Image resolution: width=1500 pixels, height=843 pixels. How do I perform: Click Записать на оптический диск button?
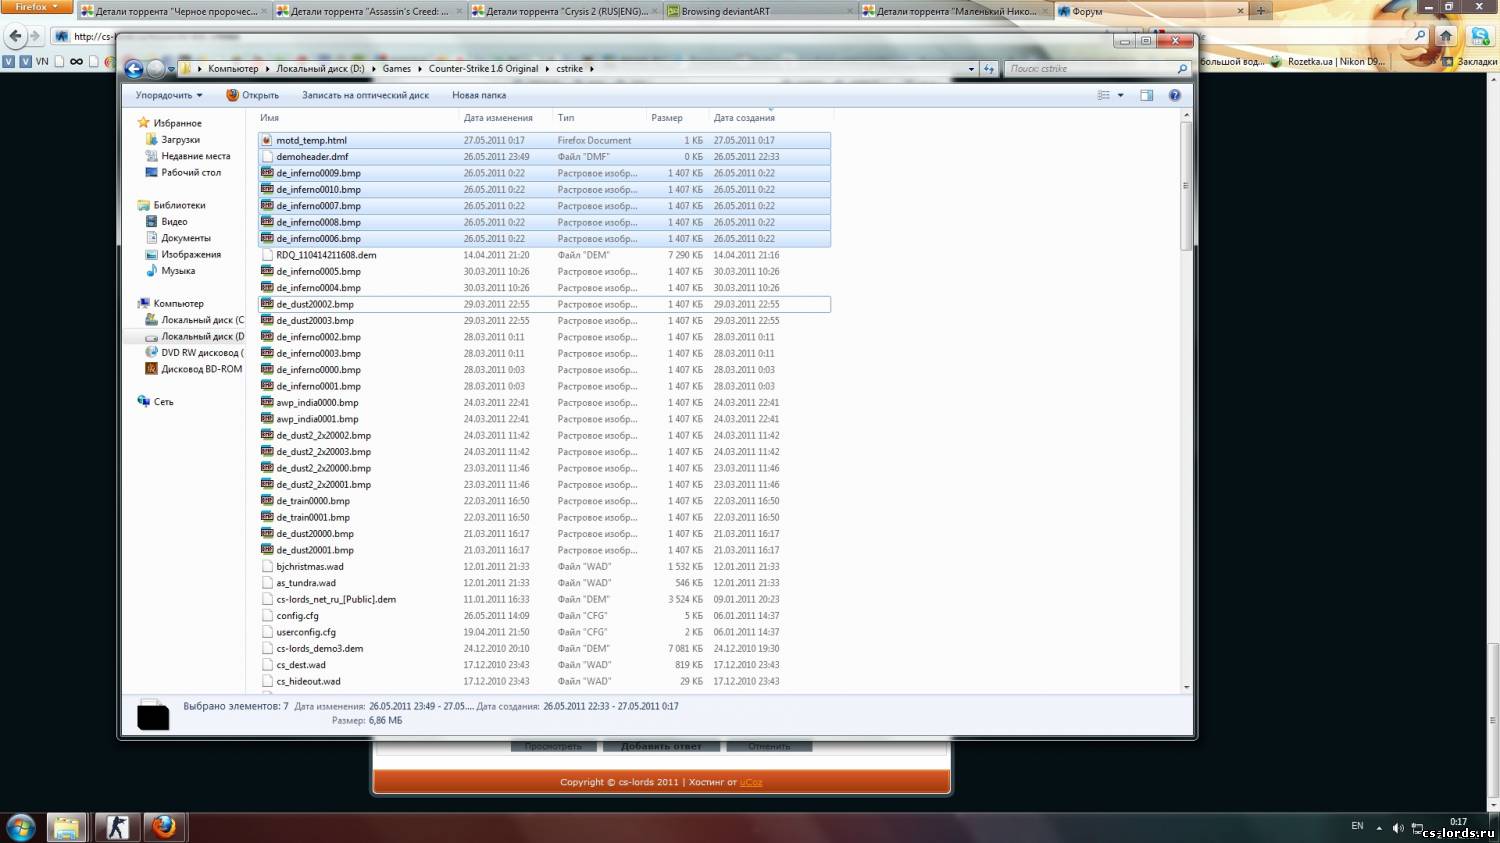(x=365, y=95)
